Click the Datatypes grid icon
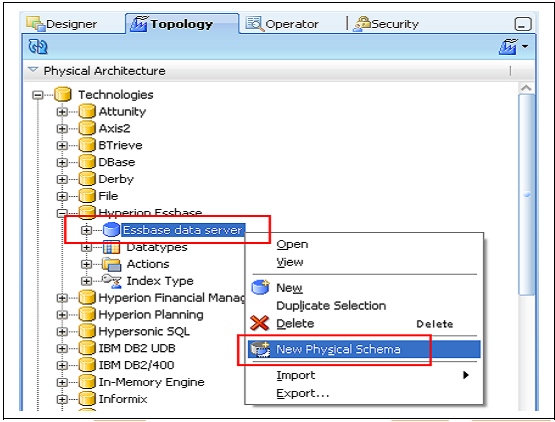The width and height of the screenshot is (555, 422). (x=111, y=247)
